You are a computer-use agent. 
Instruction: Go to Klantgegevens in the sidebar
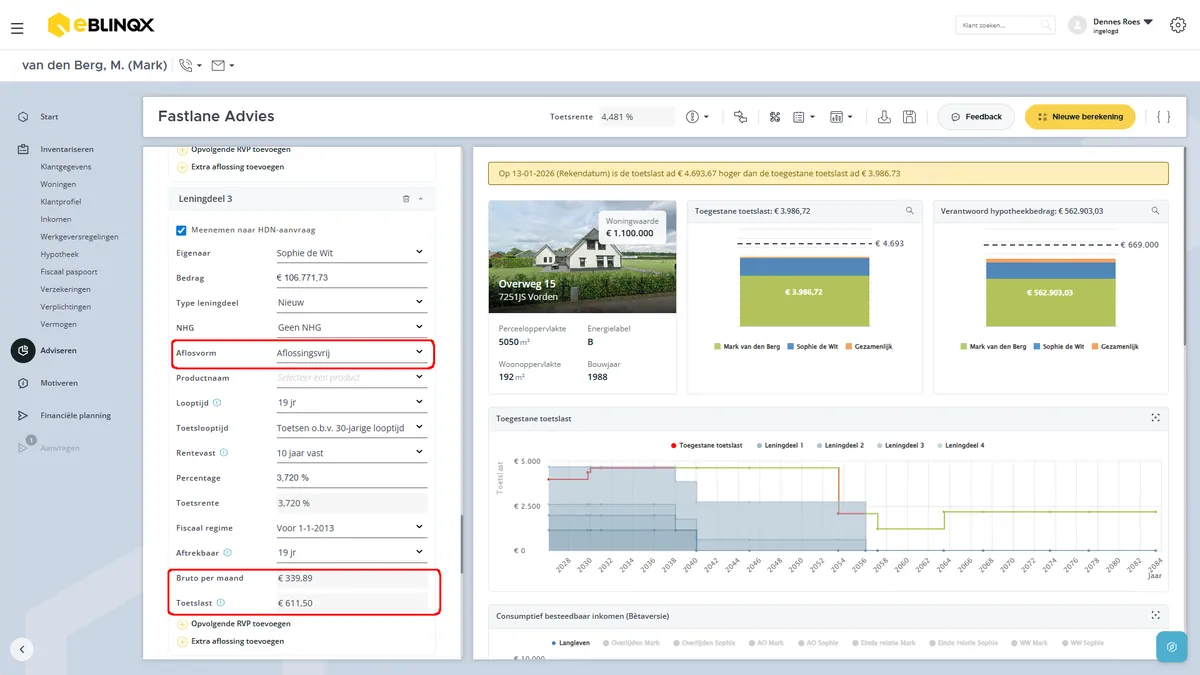point(66,166)
